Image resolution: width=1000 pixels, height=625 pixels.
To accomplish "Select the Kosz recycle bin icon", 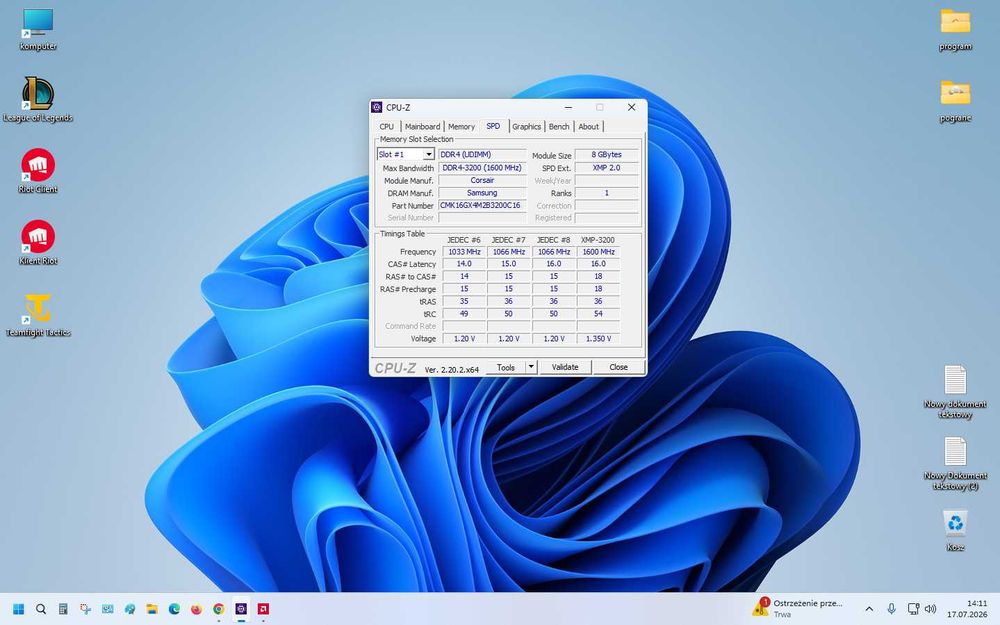I will tap(955, 529).
